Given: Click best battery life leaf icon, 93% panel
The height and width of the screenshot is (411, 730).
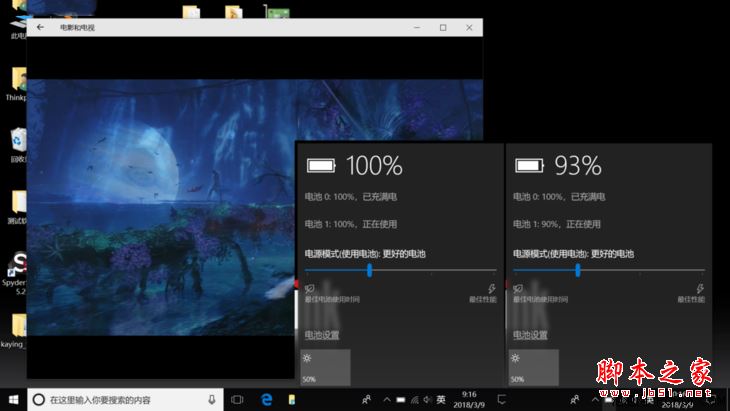Looking at the screenshot, I should click(518, 289).
